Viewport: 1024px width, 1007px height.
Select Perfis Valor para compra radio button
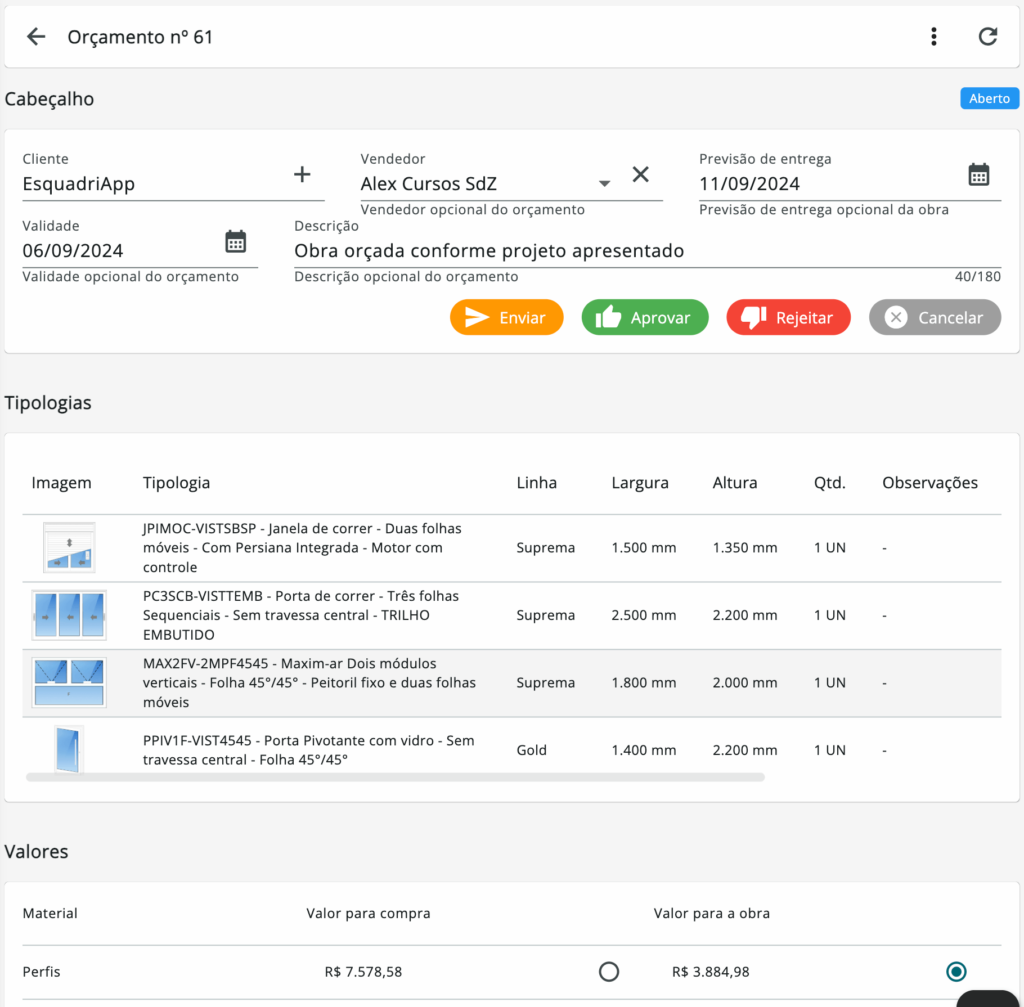[608, 971]
